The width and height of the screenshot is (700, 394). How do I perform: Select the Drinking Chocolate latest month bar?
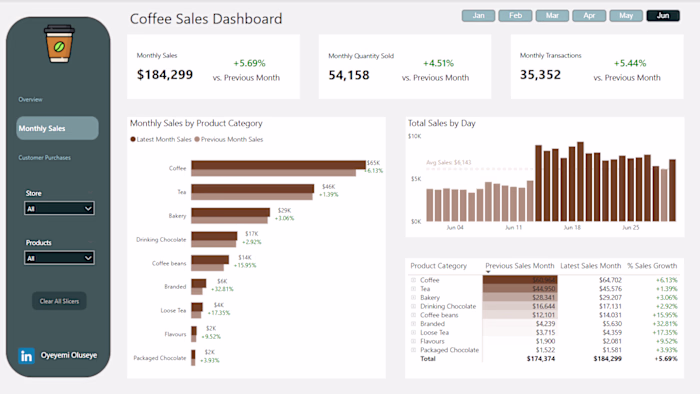tap(214, 236)
